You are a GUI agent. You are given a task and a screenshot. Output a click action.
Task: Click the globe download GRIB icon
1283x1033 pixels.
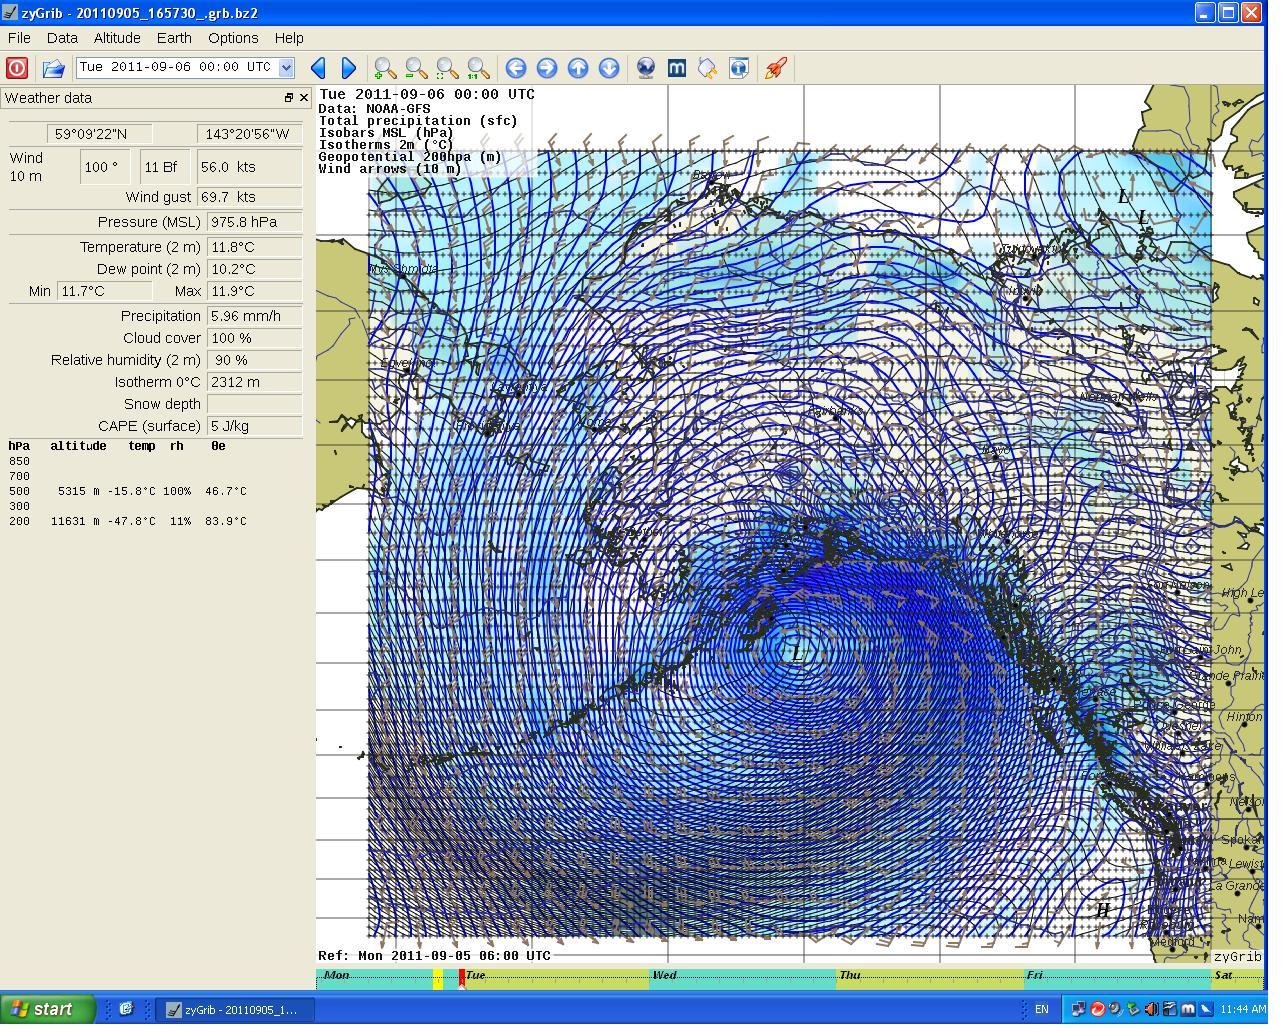click(x=646, y=68)
